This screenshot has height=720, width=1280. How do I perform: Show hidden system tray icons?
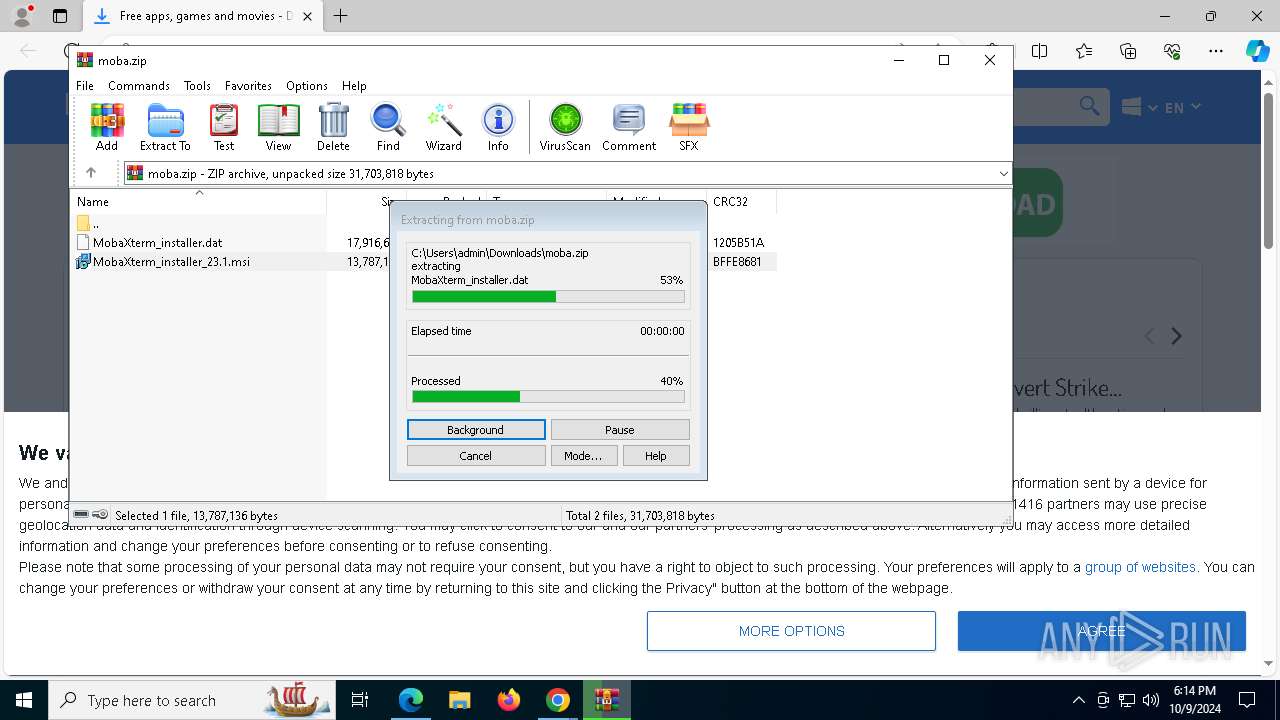[x=1078, y=700]
